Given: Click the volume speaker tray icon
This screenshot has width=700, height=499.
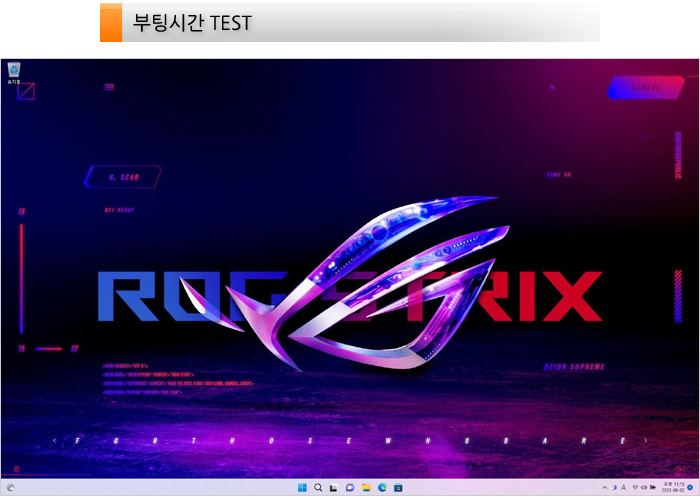Looking at the screenshot, I should tap(644, 487).
